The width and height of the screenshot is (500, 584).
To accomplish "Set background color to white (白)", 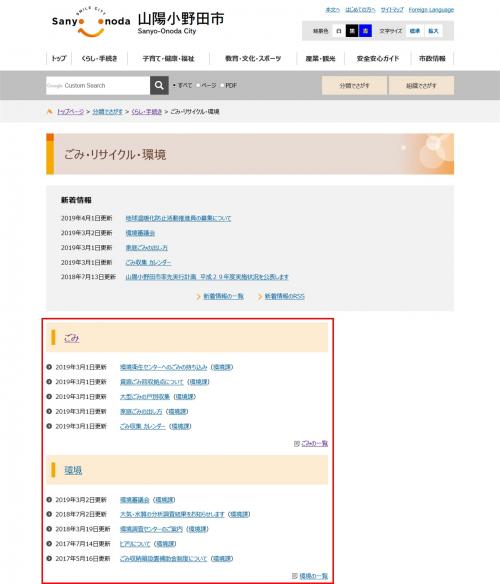I will pos(339,31).
